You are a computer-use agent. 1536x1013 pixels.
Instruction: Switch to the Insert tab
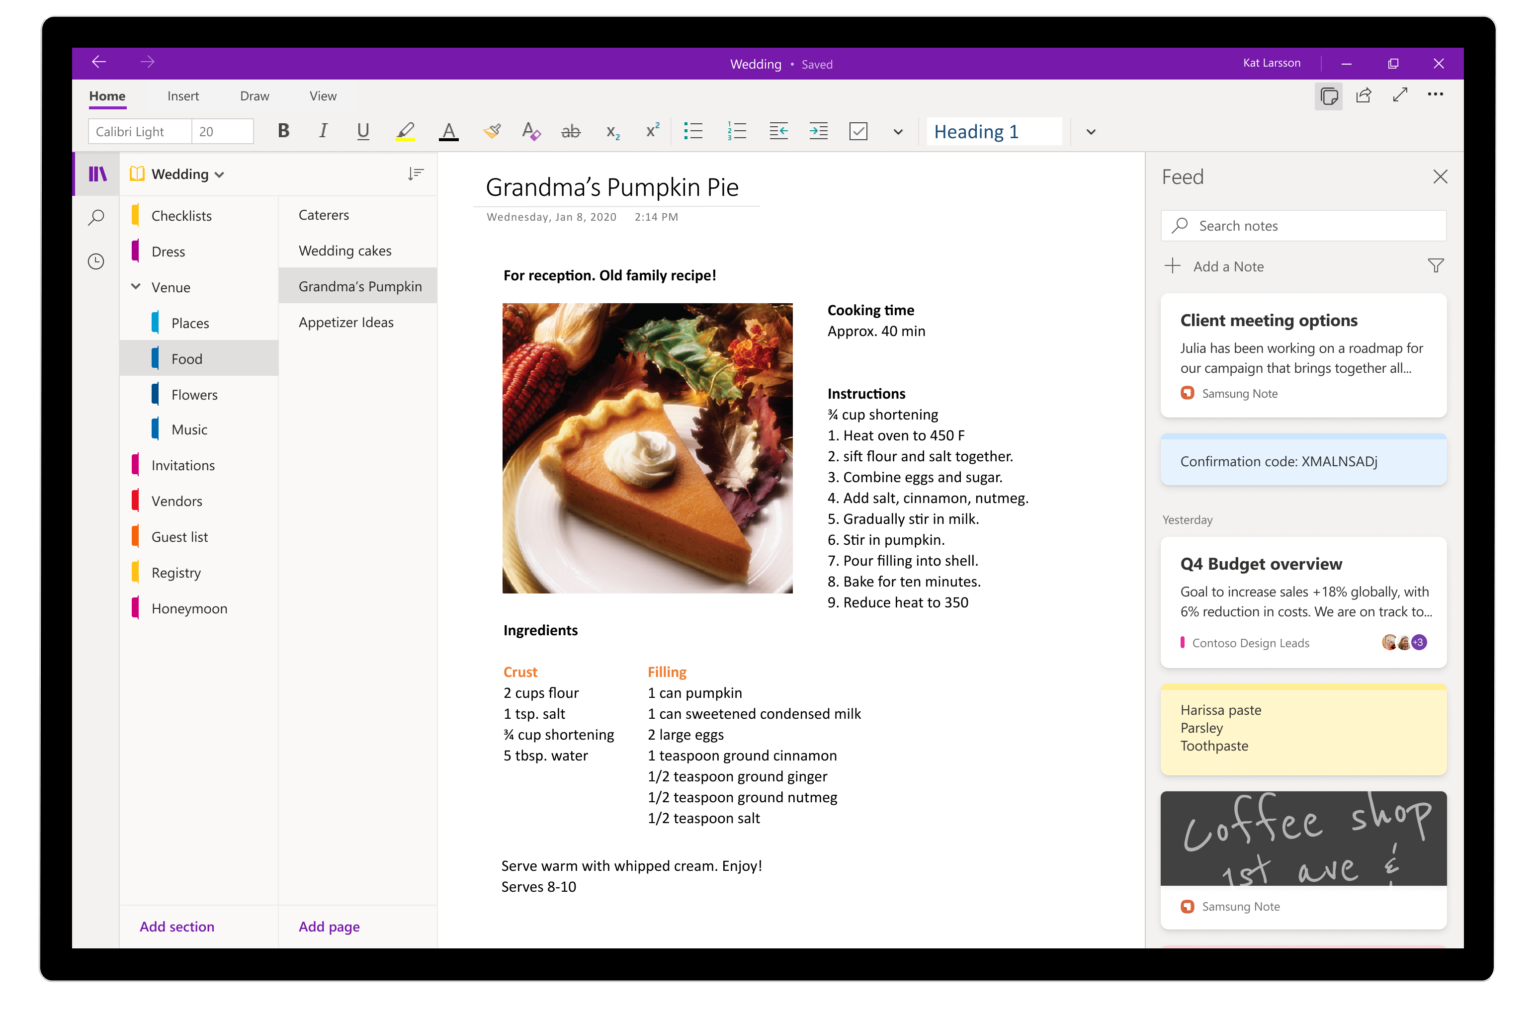(x=183, y=96)
